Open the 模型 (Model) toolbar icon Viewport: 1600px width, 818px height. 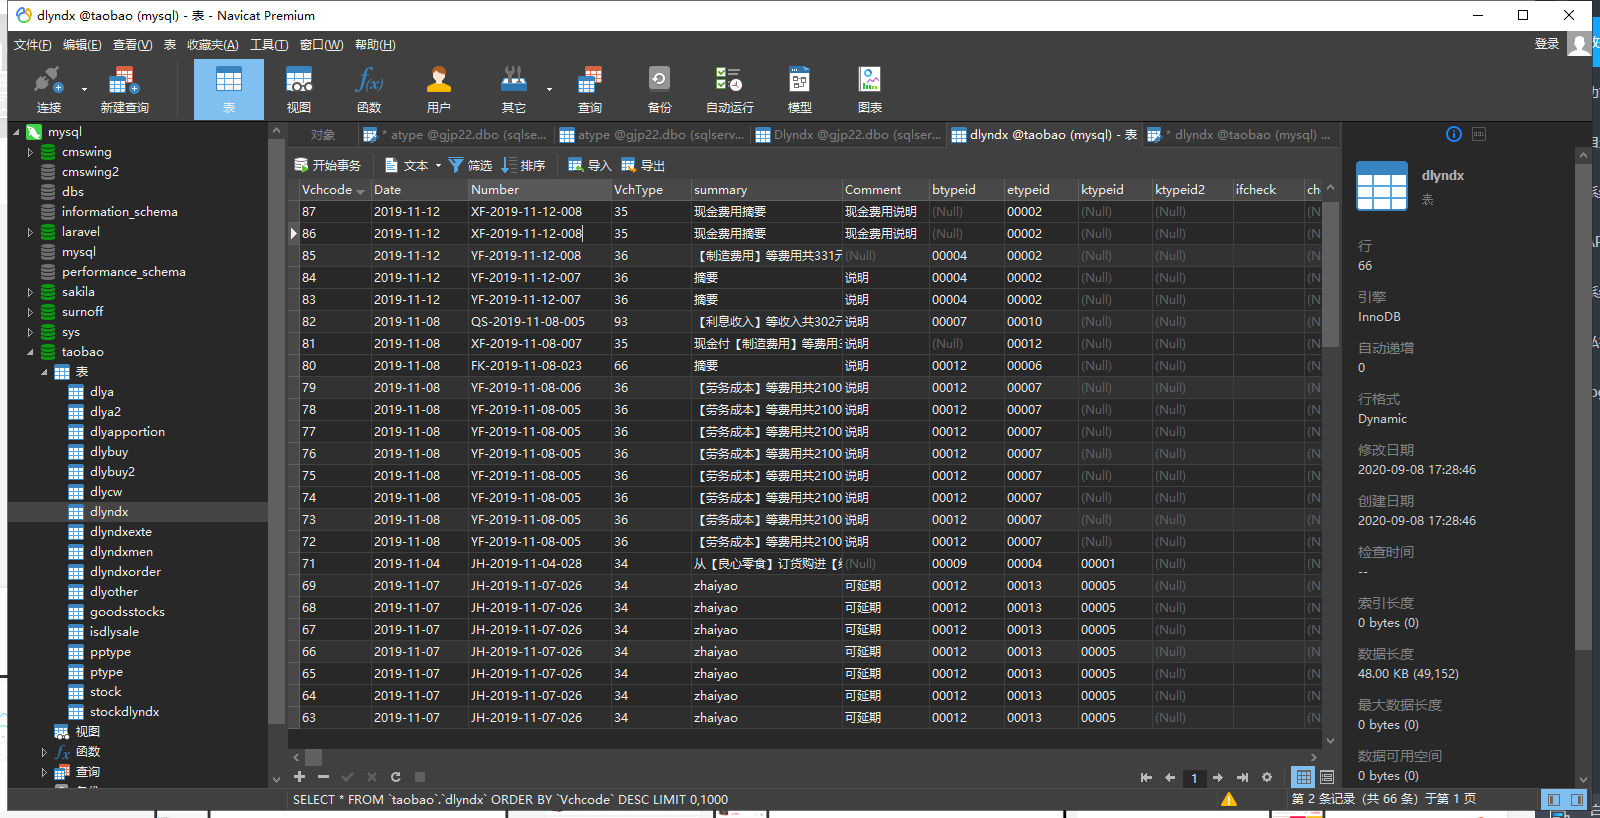(799, 90)
